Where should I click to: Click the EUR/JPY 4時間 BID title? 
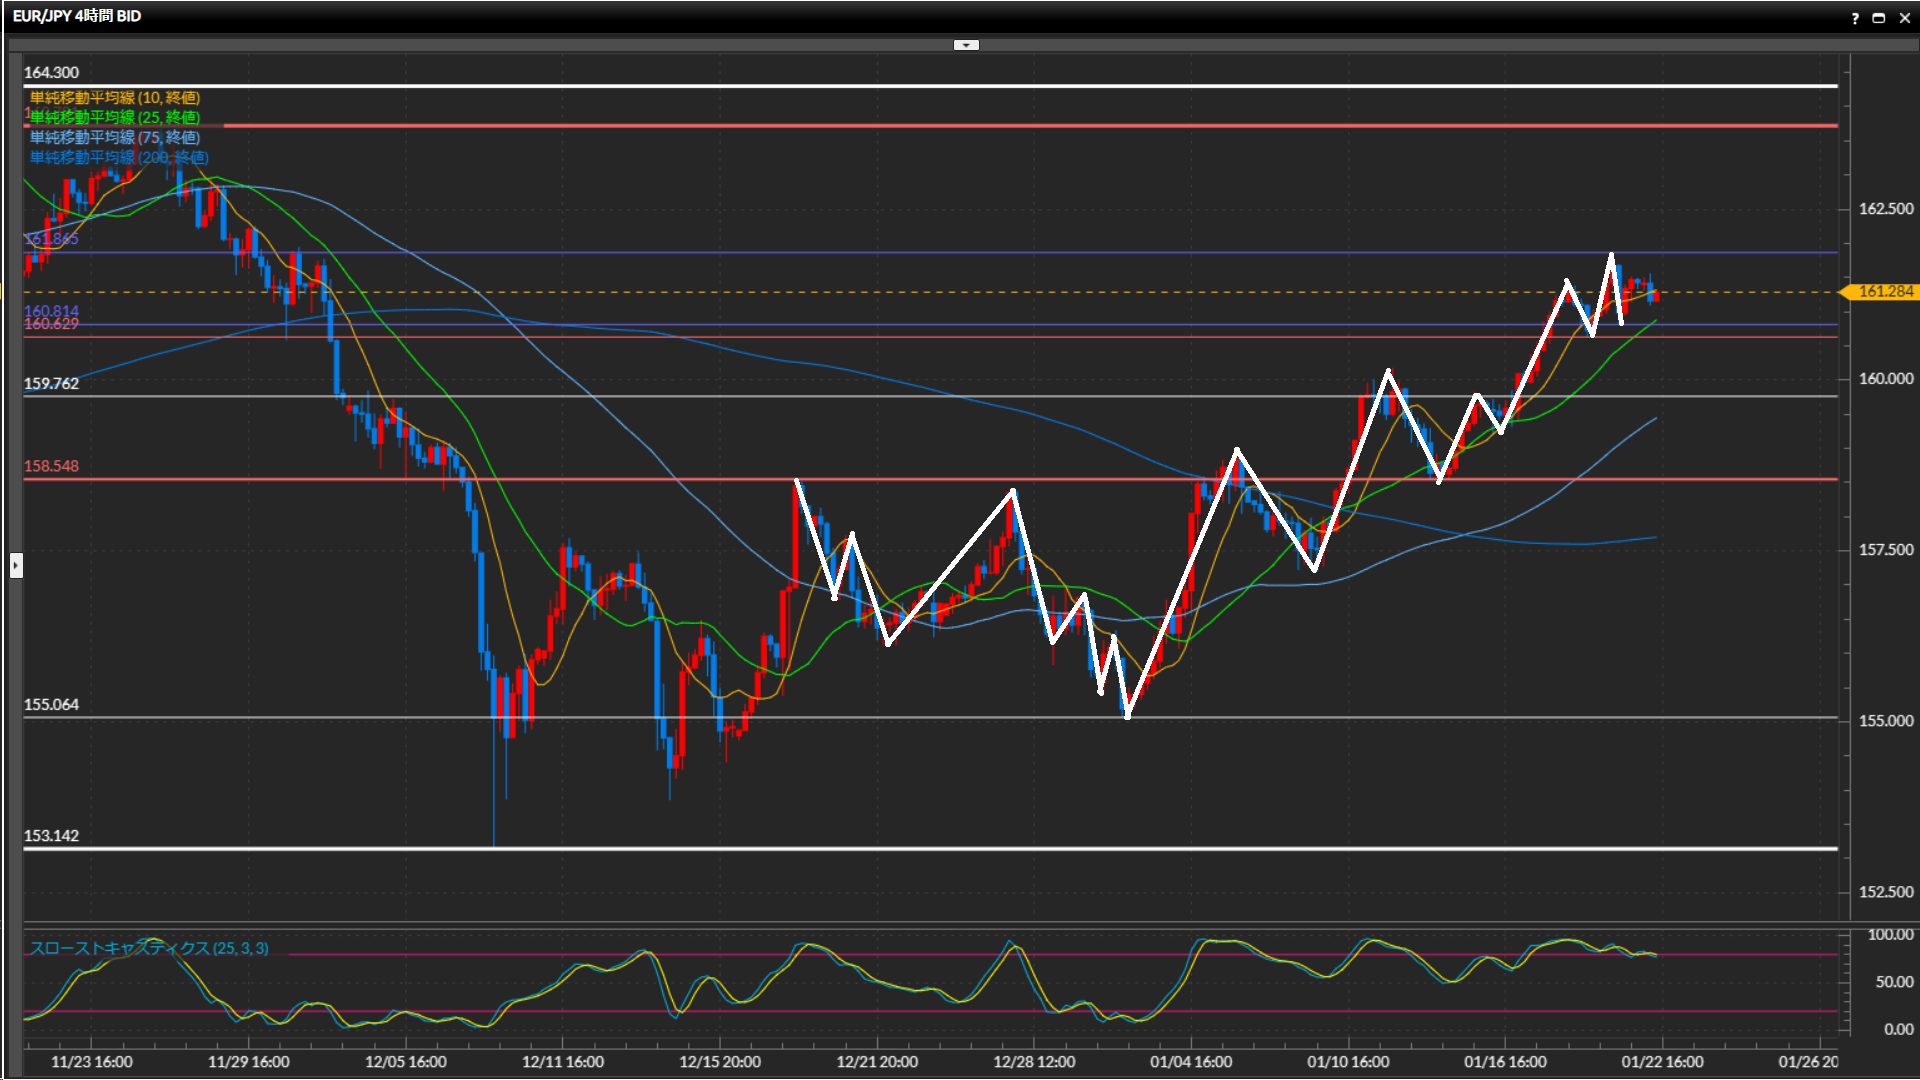pos(77,16)
